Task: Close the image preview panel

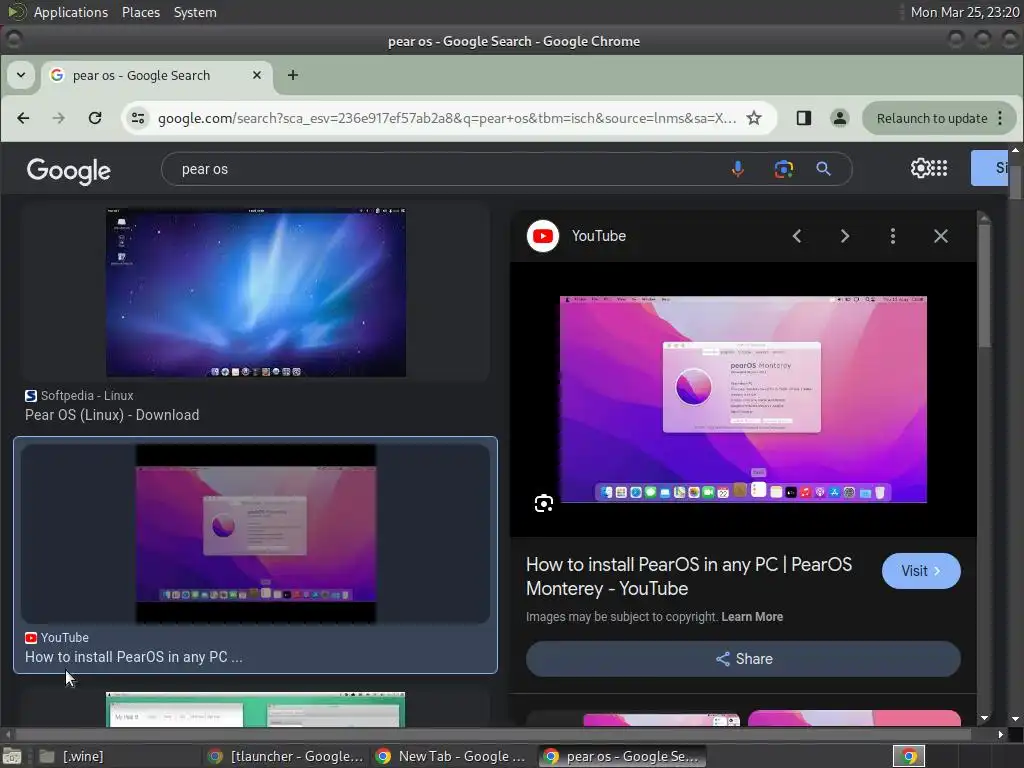Action: click(941, 236)
